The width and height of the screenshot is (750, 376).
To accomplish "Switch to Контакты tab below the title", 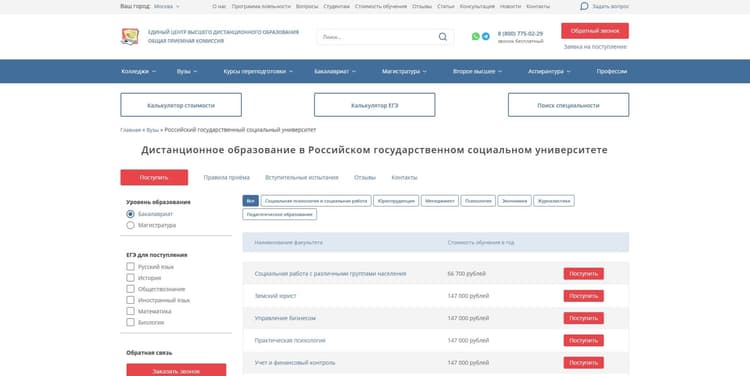I will (x=404, y=177).
